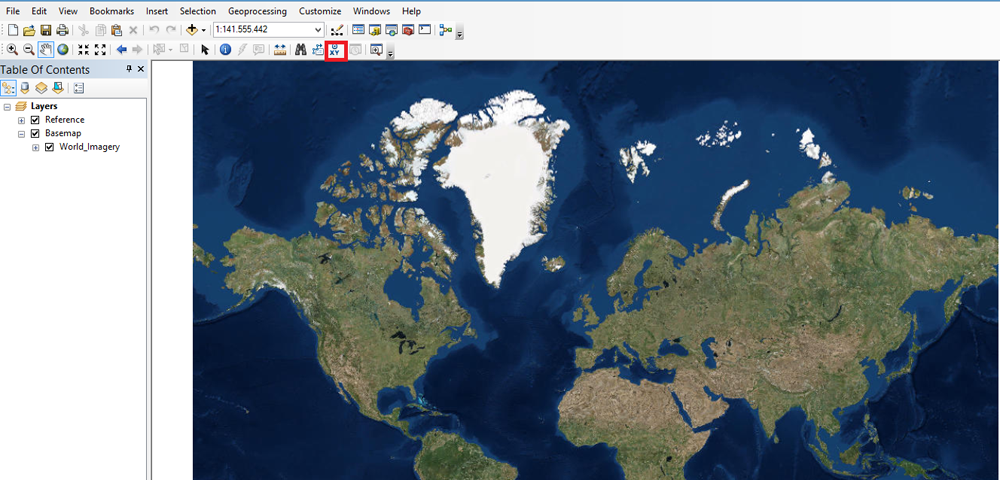Image resolution: width=1000 pixels, height=480 pixels.
Task: Click the Measure ruler tool
Action: pyautogui.click(x=279, y=49)
